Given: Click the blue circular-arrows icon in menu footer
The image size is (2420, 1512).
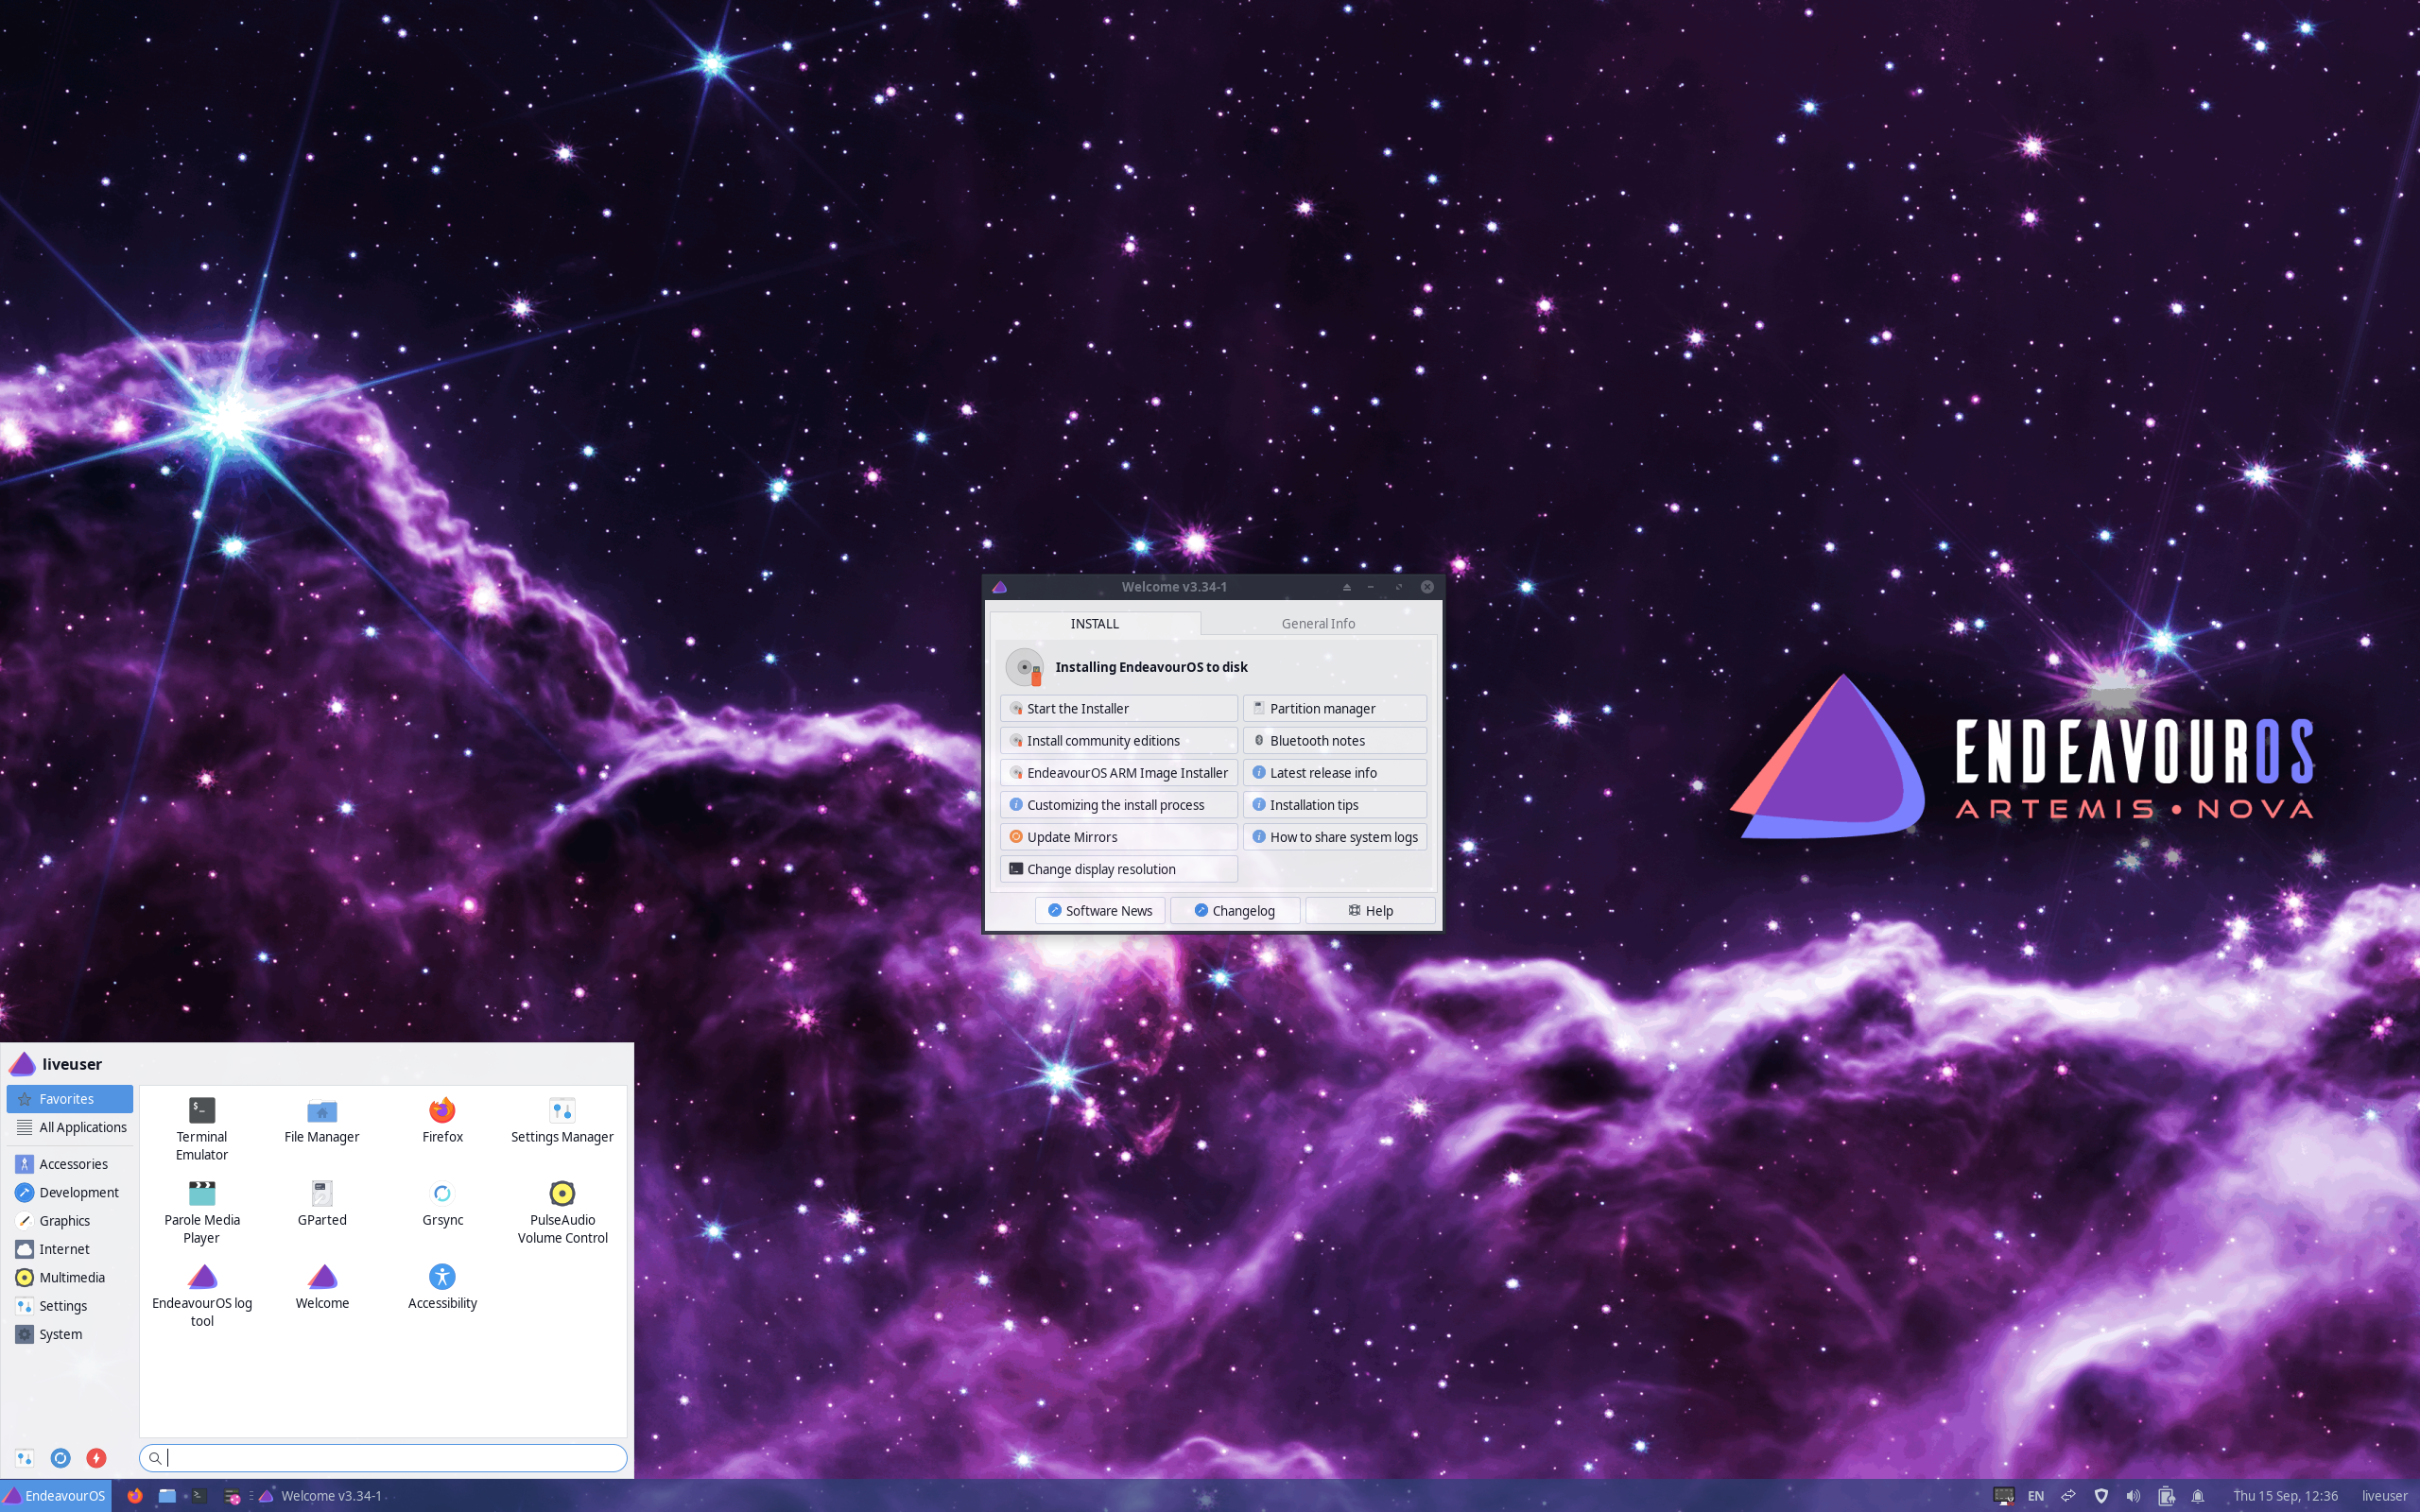Looking at the screenshot, I should point(60,1458).
